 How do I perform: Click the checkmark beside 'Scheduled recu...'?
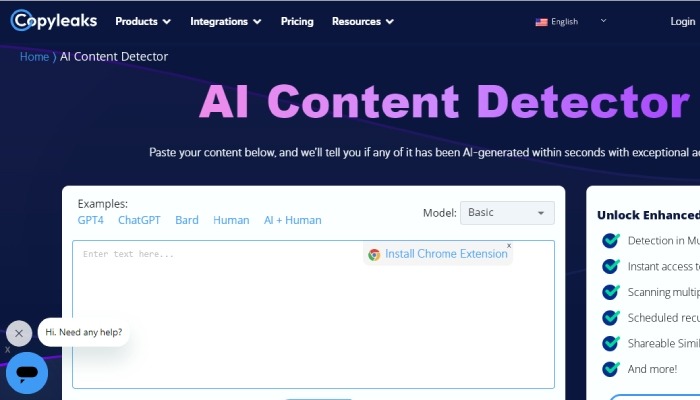pyautogui.click(x=611, y=317)
